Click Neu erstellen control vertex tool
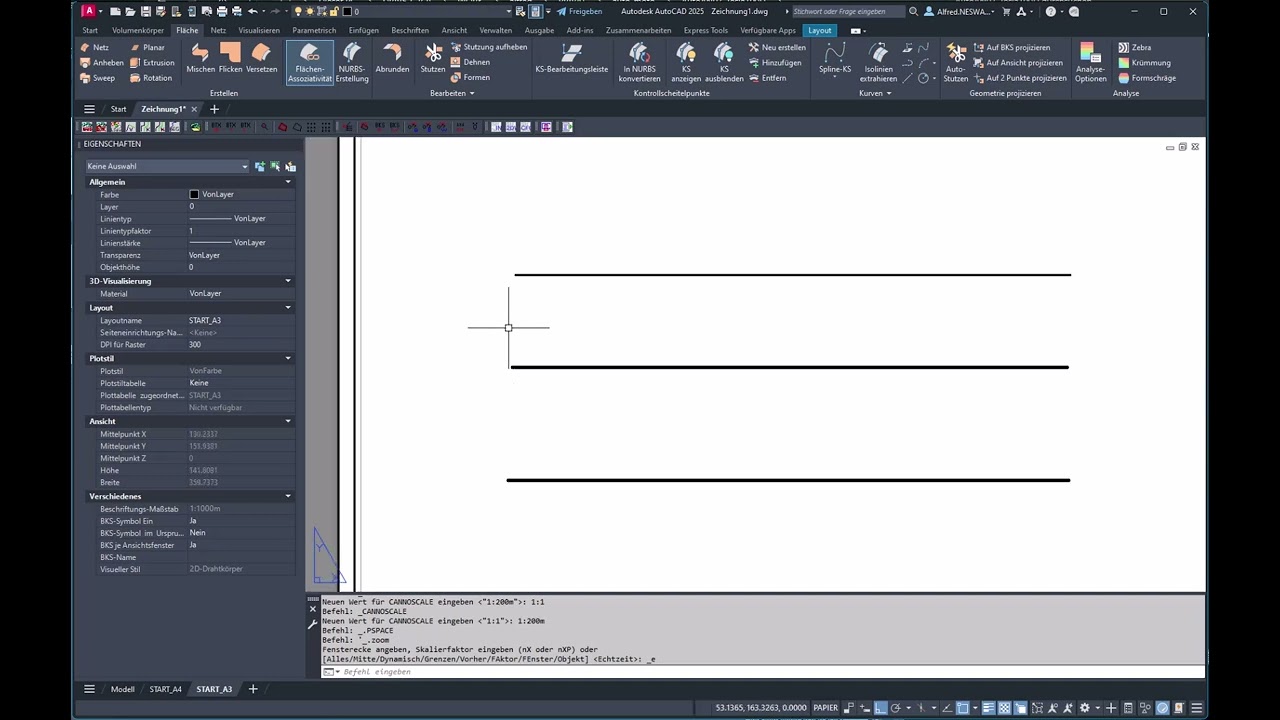Screen dimensions: 1280x720 pyautogui.click(x=777, y=47)
